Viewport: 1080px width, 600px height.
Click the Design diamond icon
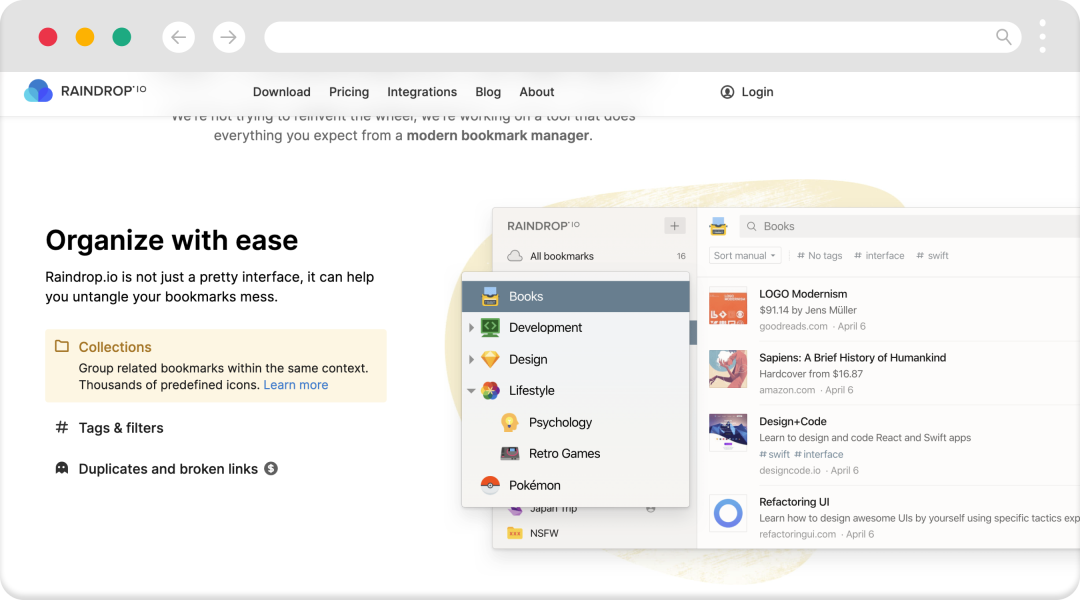point(490,359)
